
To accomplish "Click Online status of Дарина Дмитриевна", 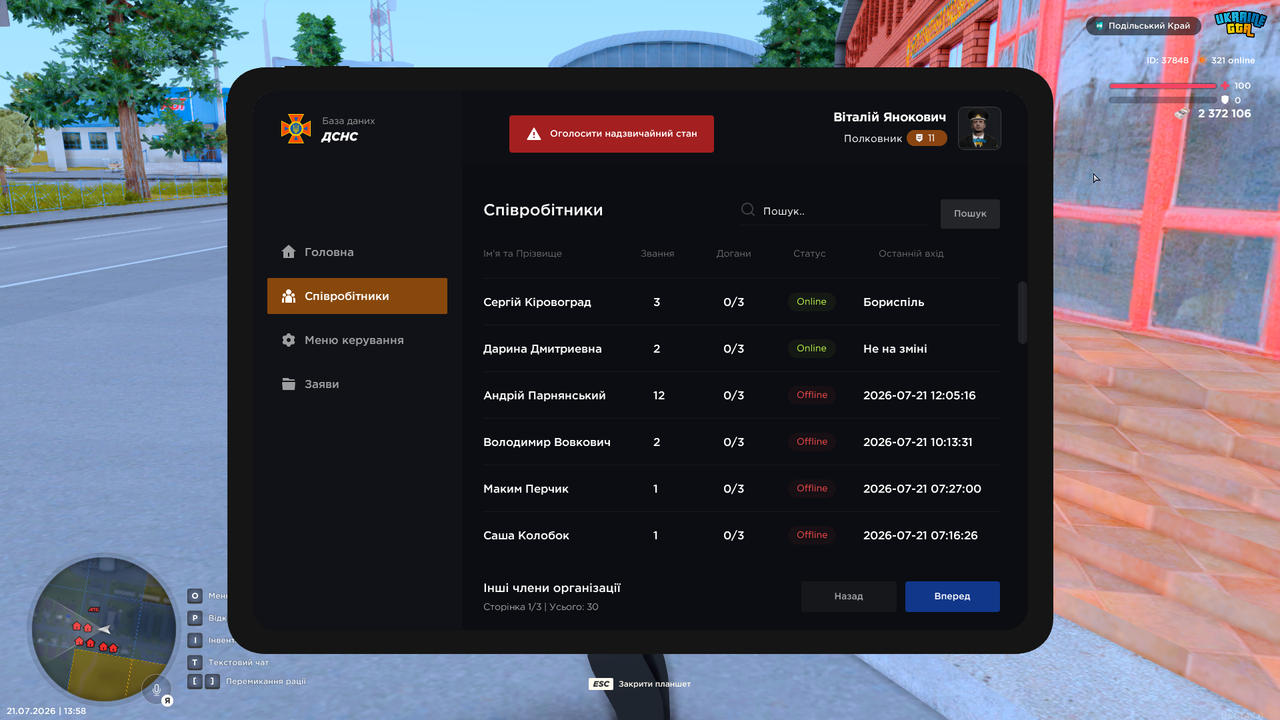I will click(812, 349).
